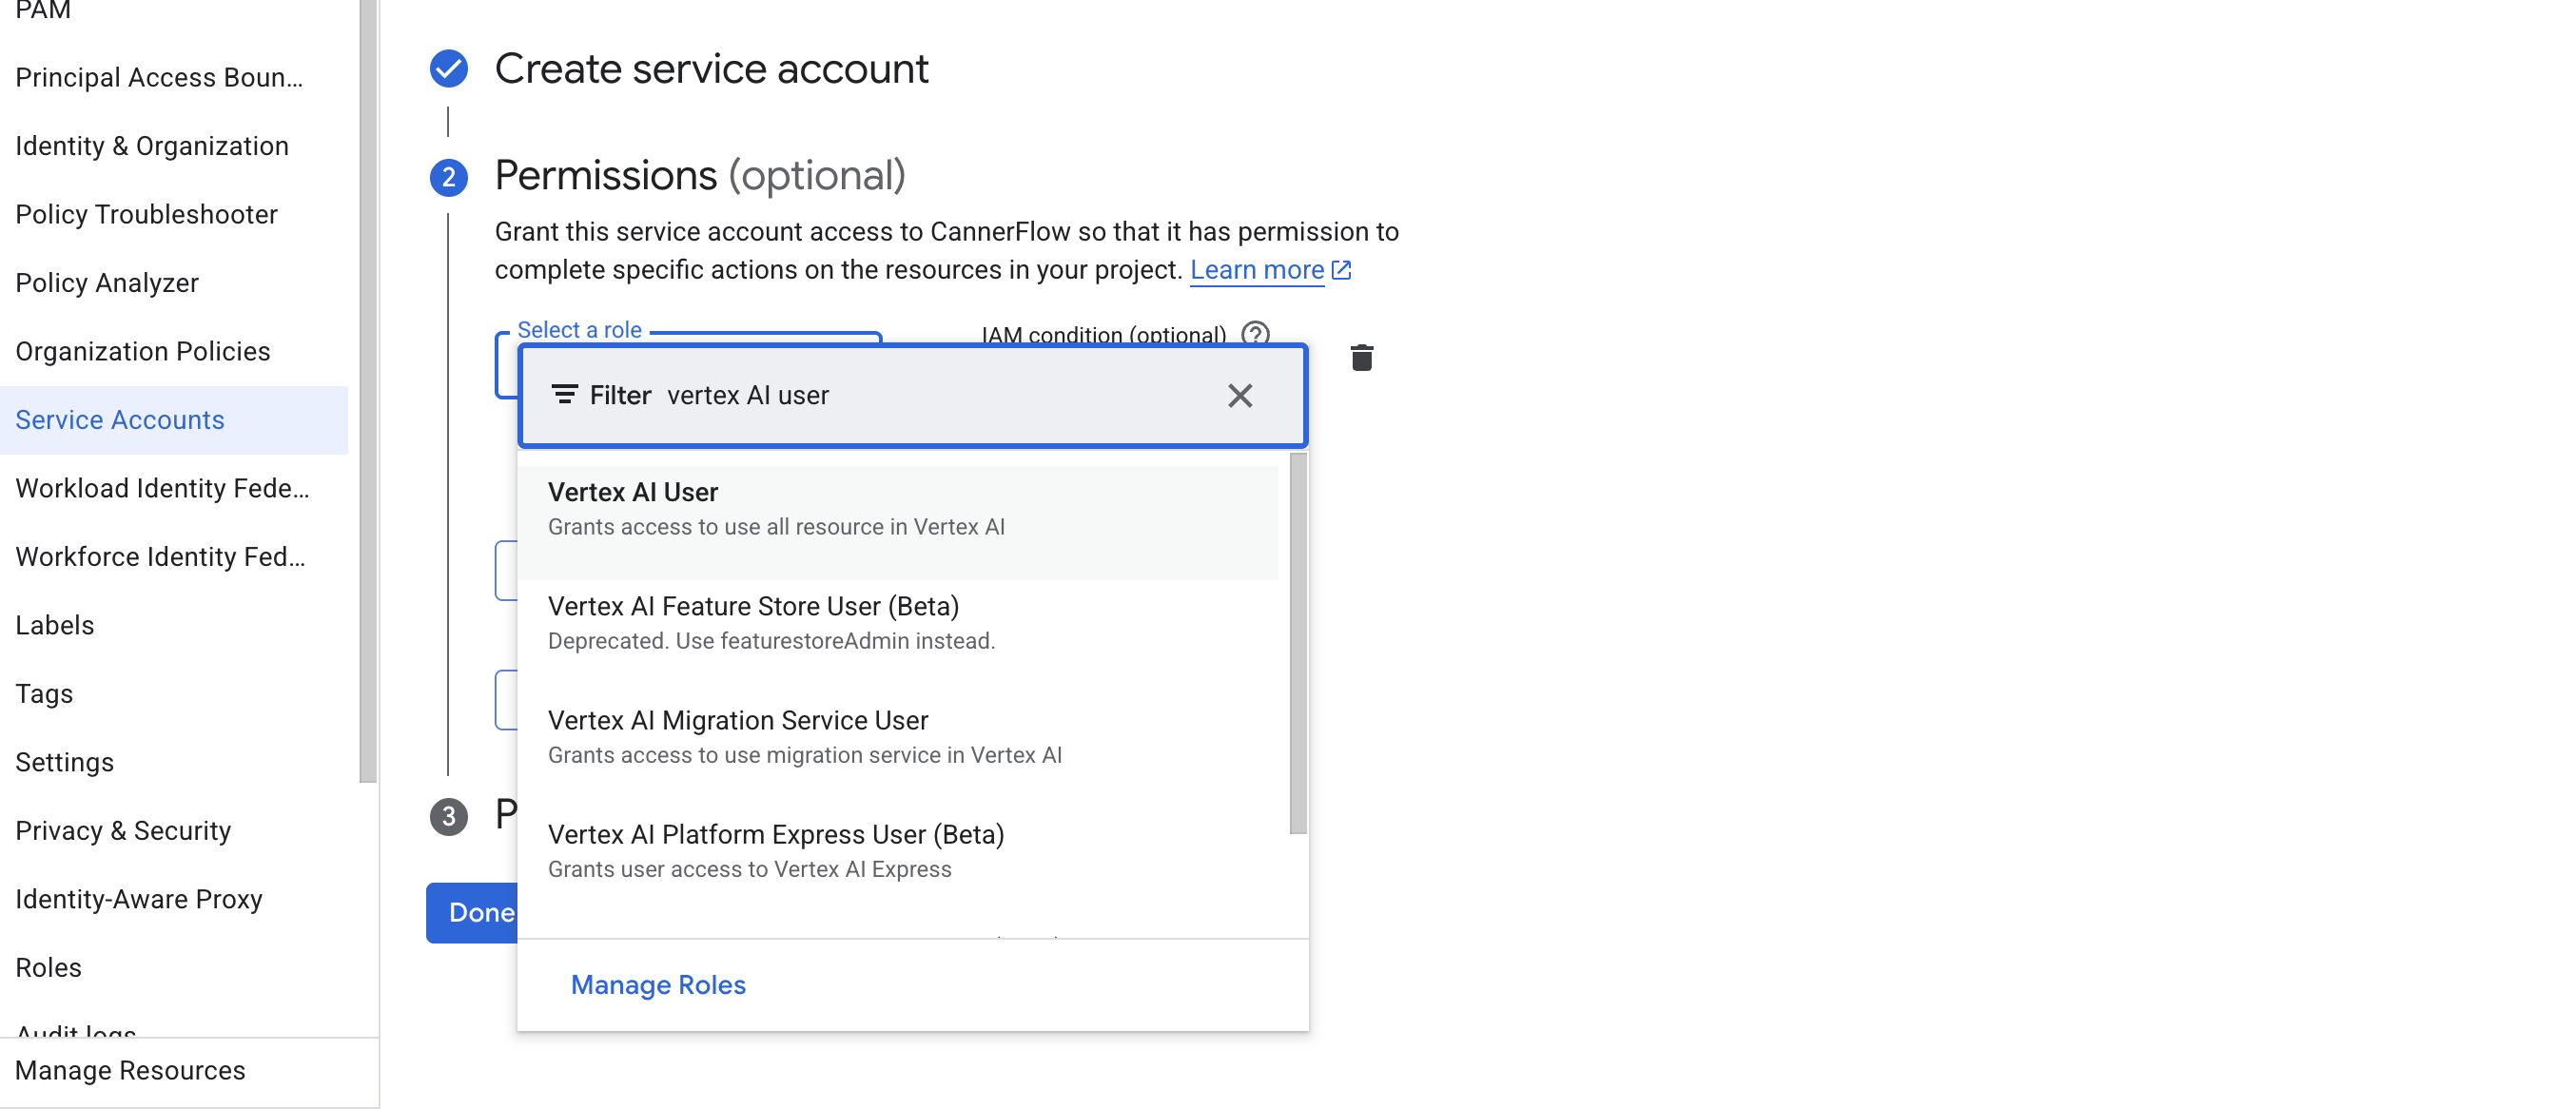
Task: Click inside the role filter text field
Action: coord(900,394)
